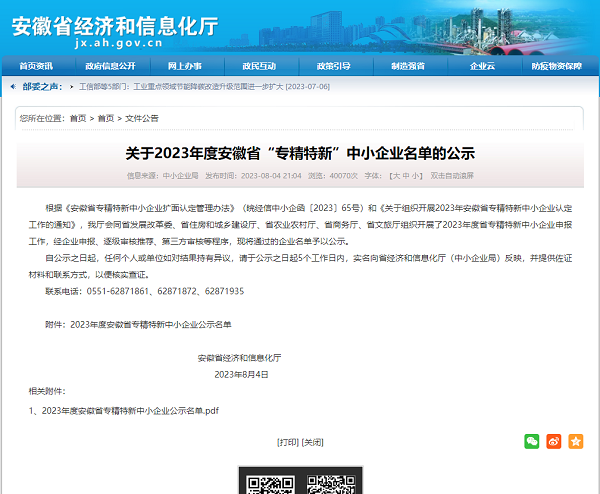Click the article title 关于2023年度安徽省“专精特新”中小企业名单的公示
The width and height of the screenshot is (600, 494).
pyautogui.click(x=300, y=153)
